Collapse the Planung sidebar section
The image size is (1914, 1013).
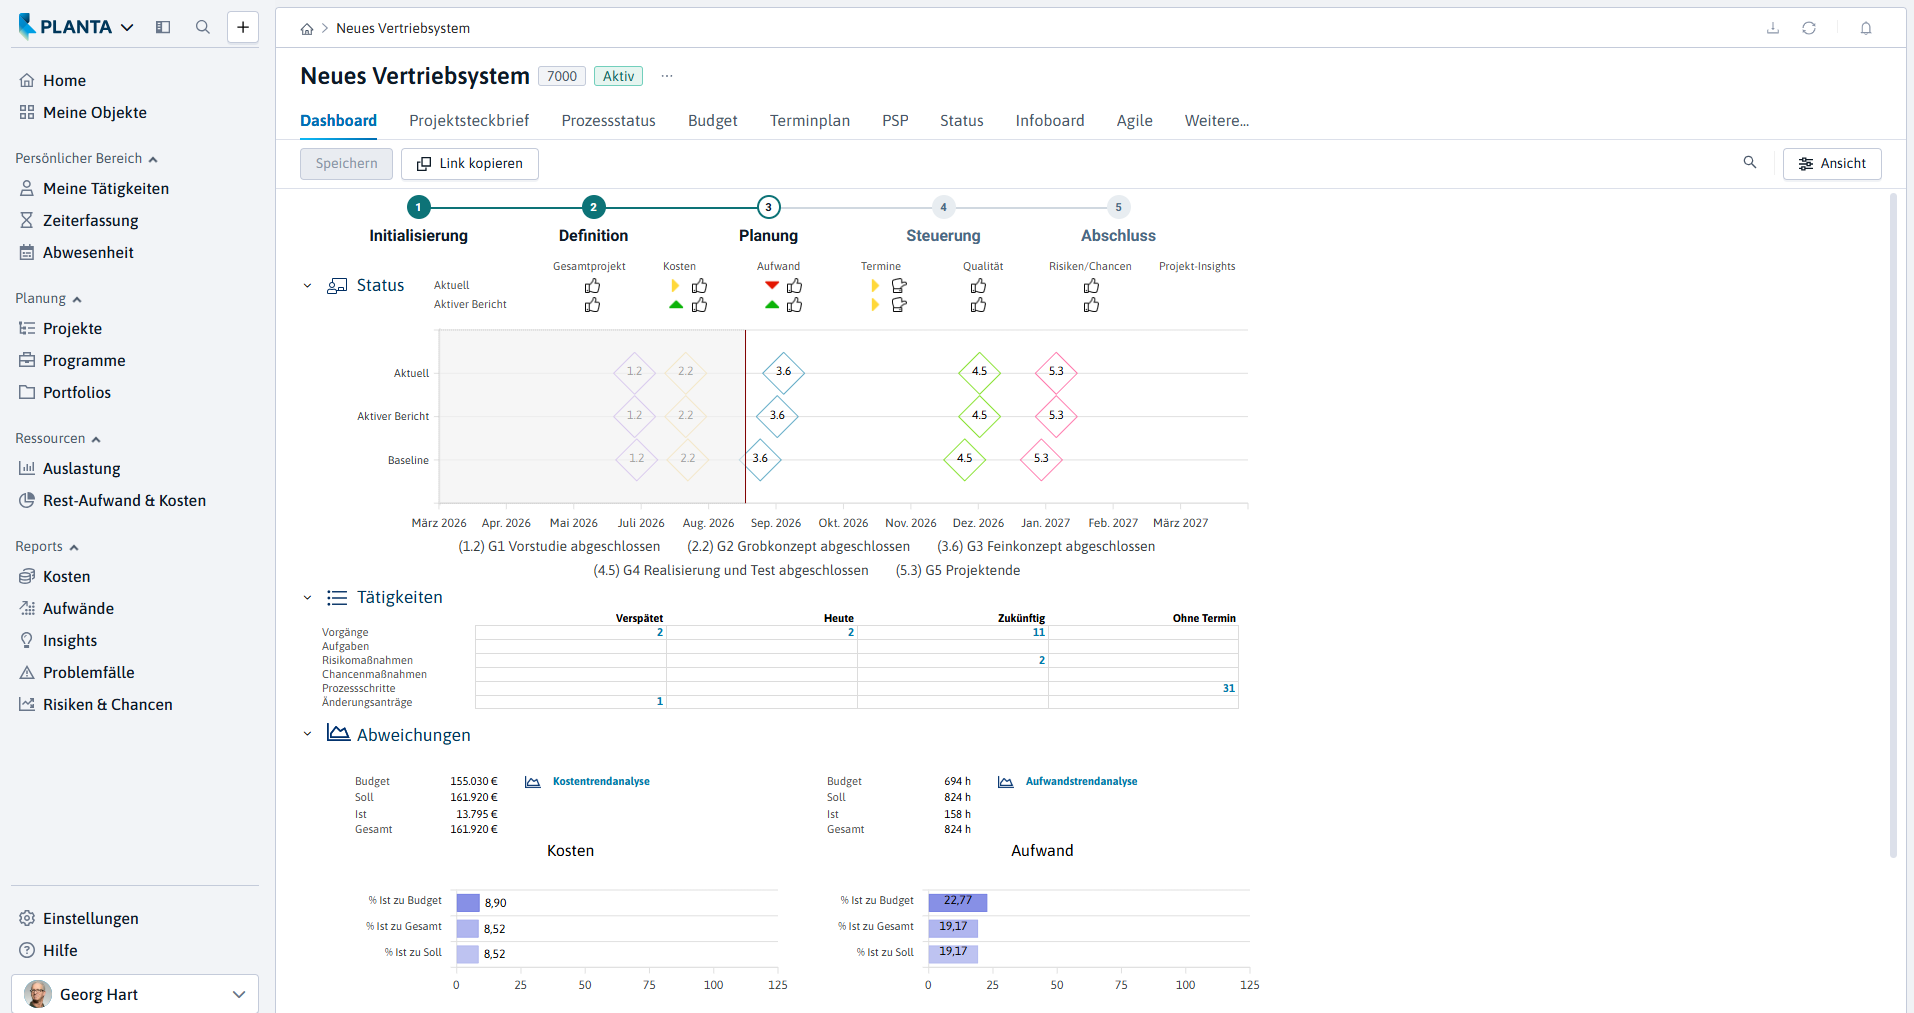[x=77, y=299]
